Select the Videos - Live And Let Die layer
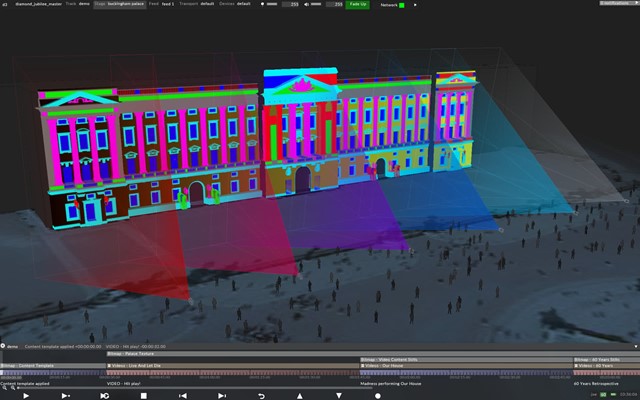 coord(233,366)
